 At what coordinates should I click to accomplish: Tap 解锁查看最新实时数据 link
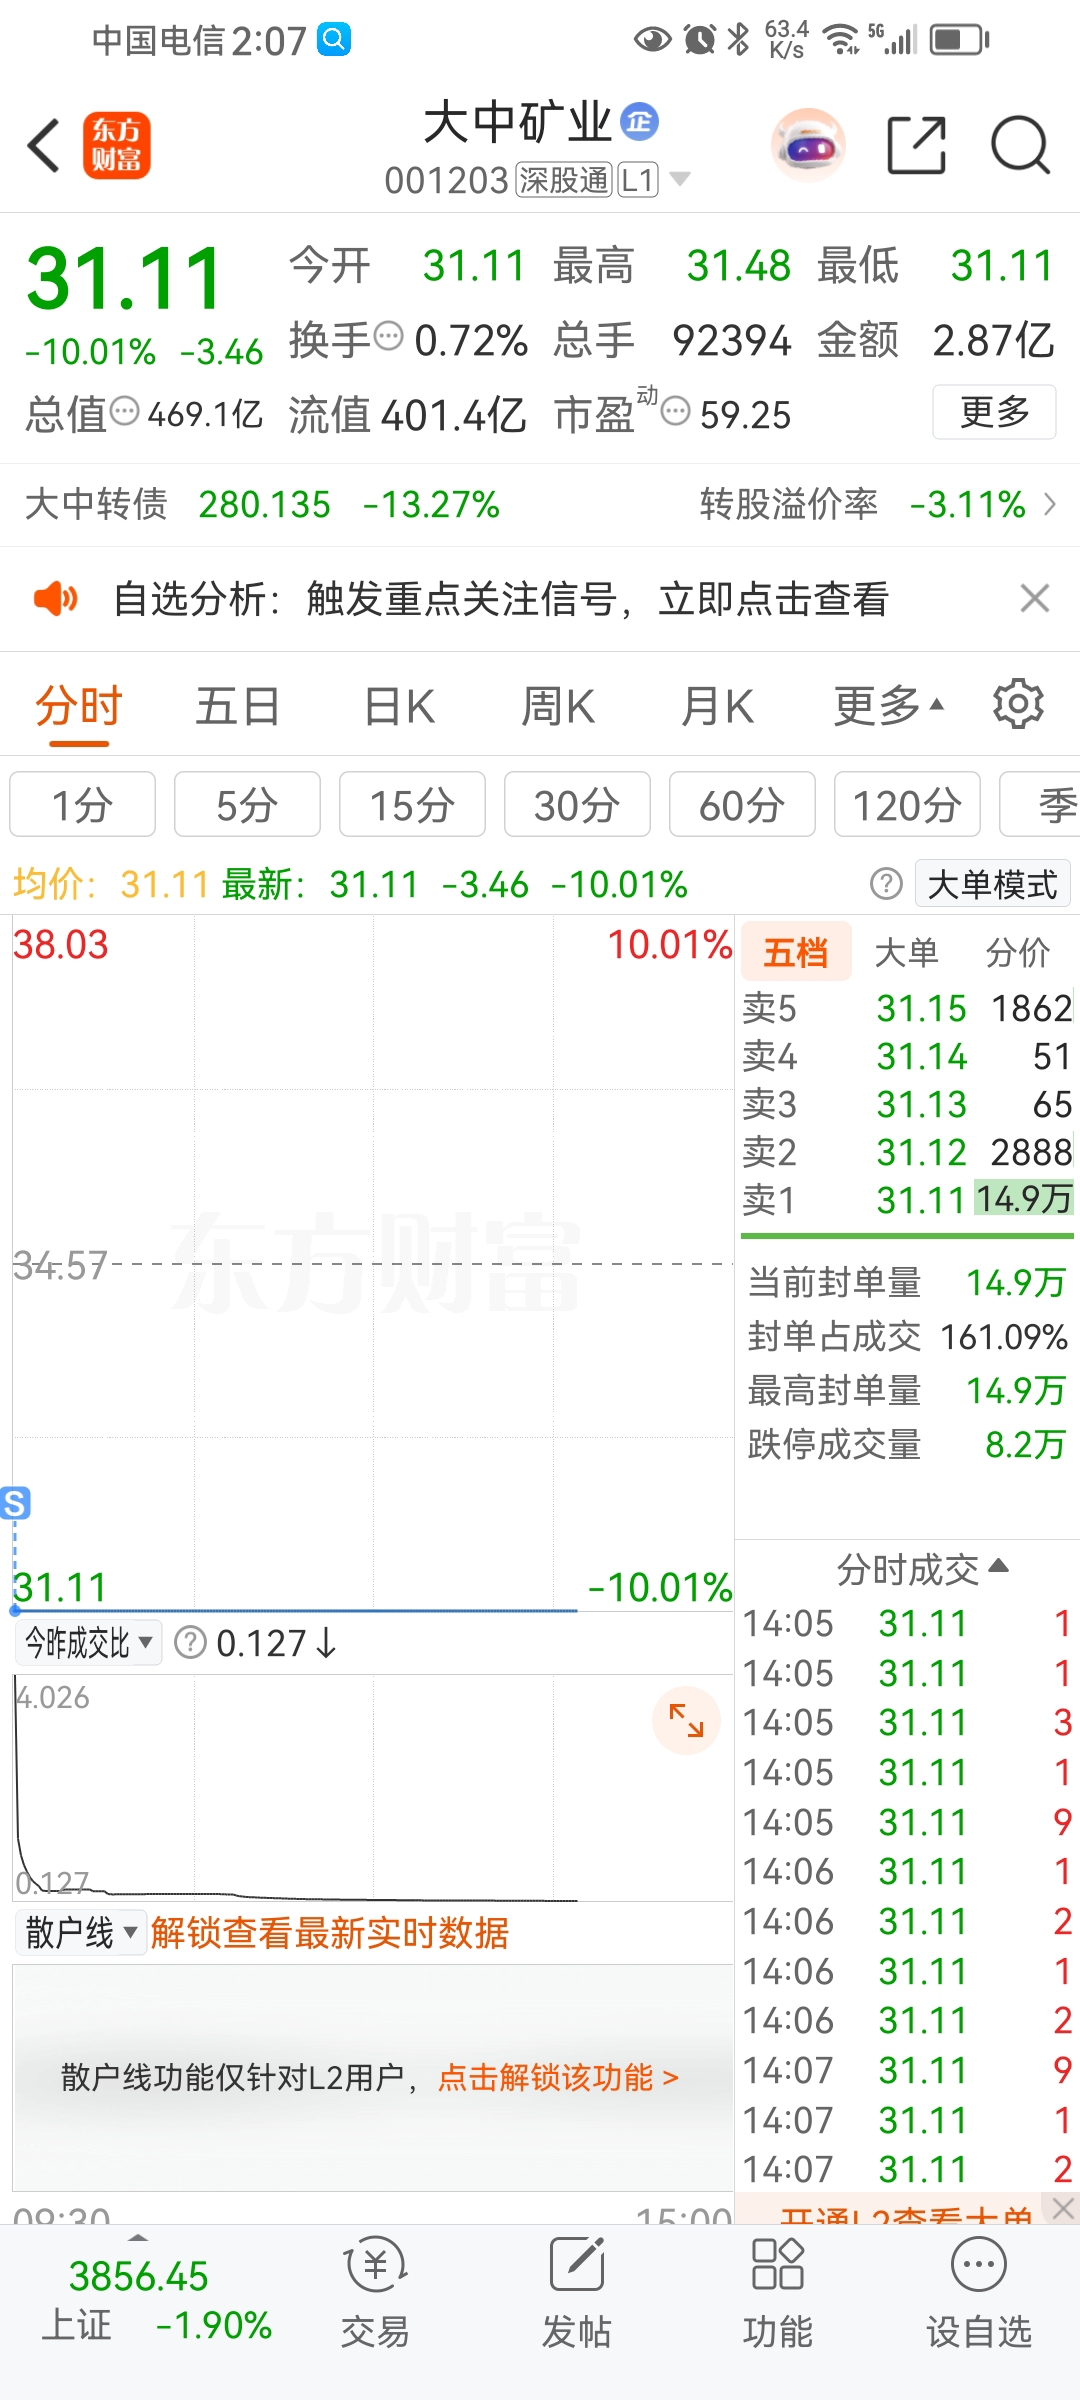coord(329,1932)
